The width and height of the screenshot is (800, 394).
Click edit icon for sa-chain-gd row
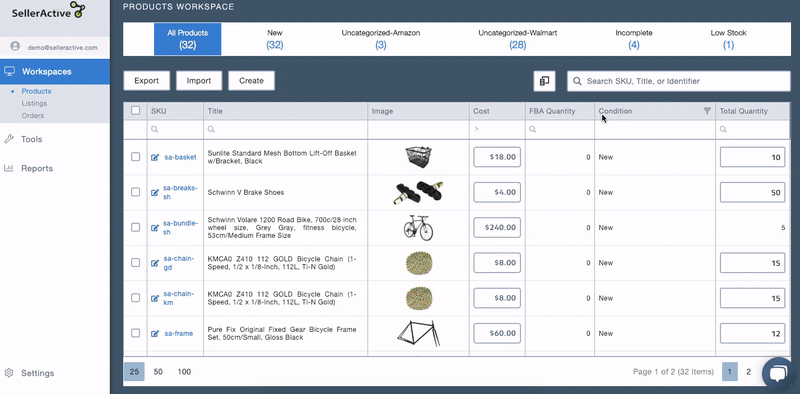(x=155, y=263)
